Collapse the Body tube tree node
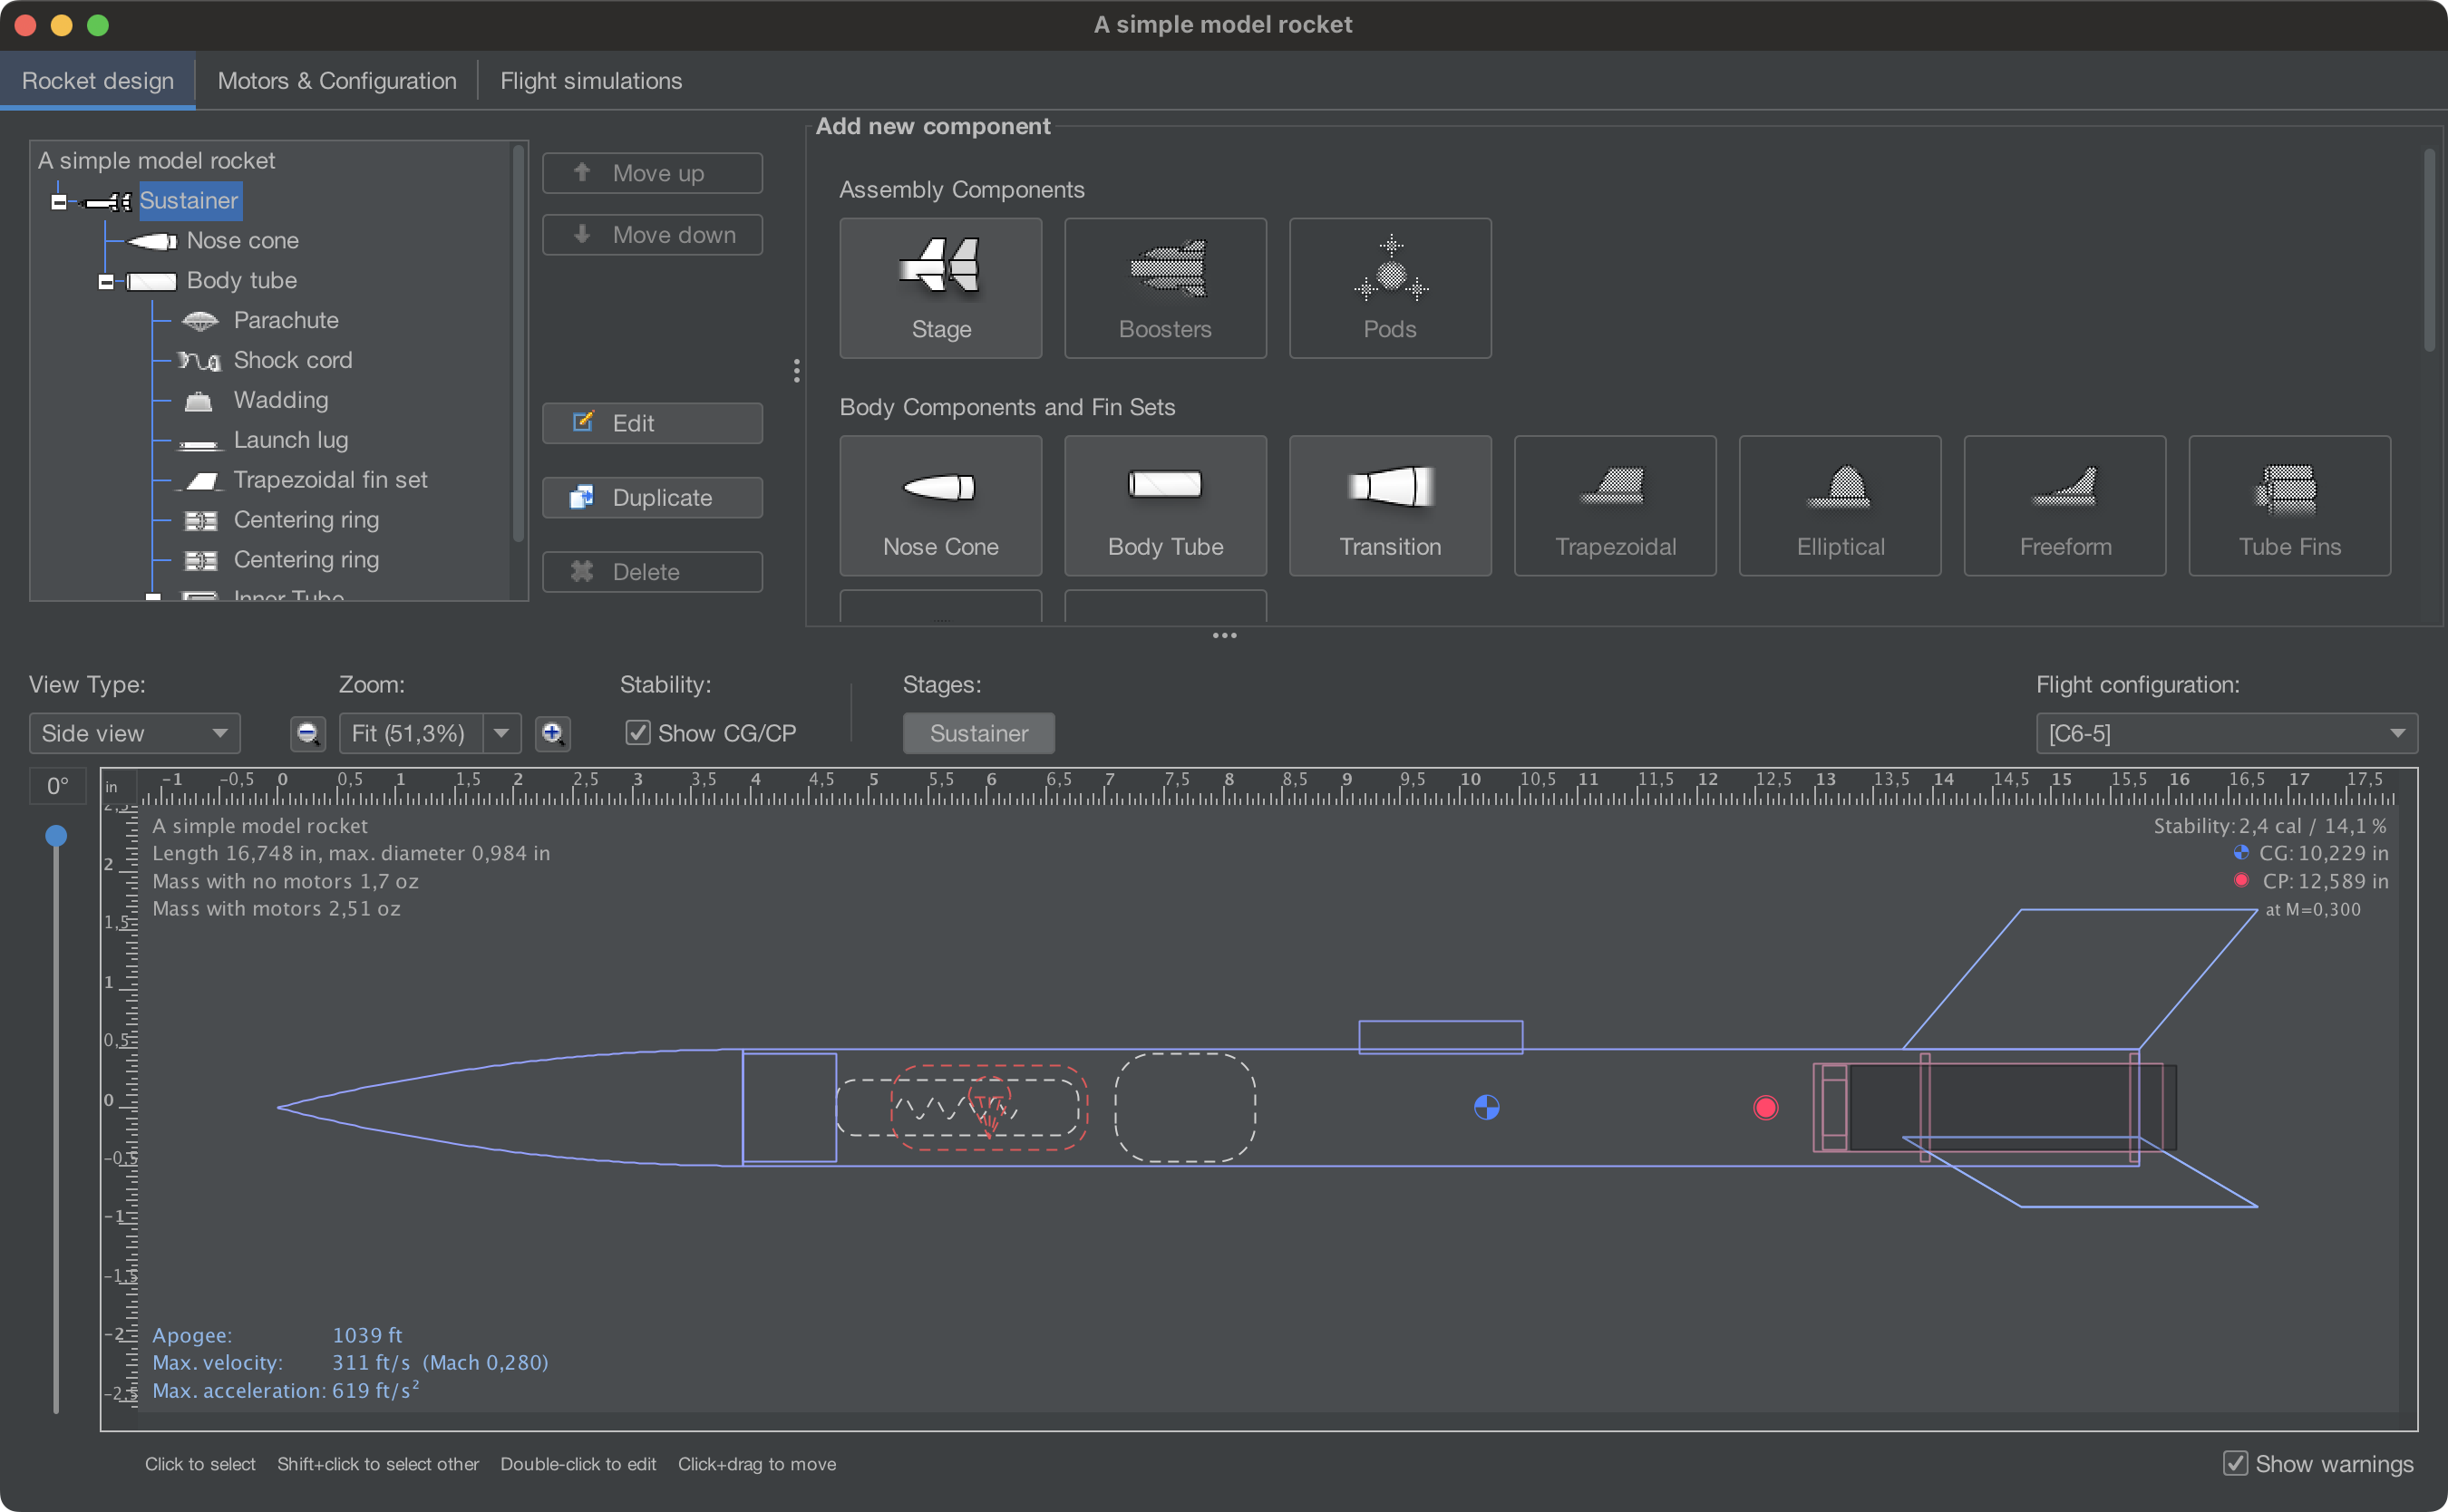This screenshot has height=1512, width=2448. (106, 281)
